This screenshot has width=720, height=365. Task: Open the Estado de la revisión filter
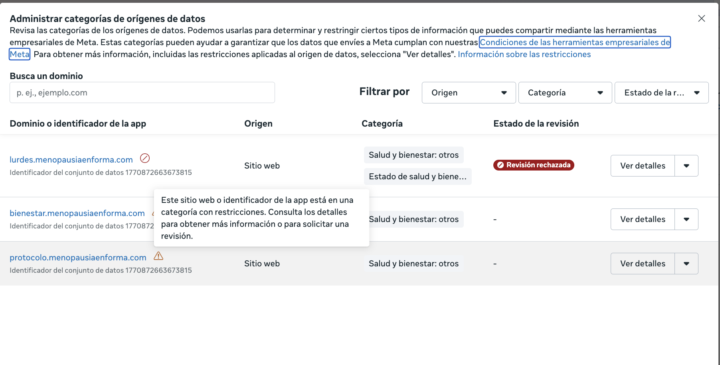pos(662,93)
